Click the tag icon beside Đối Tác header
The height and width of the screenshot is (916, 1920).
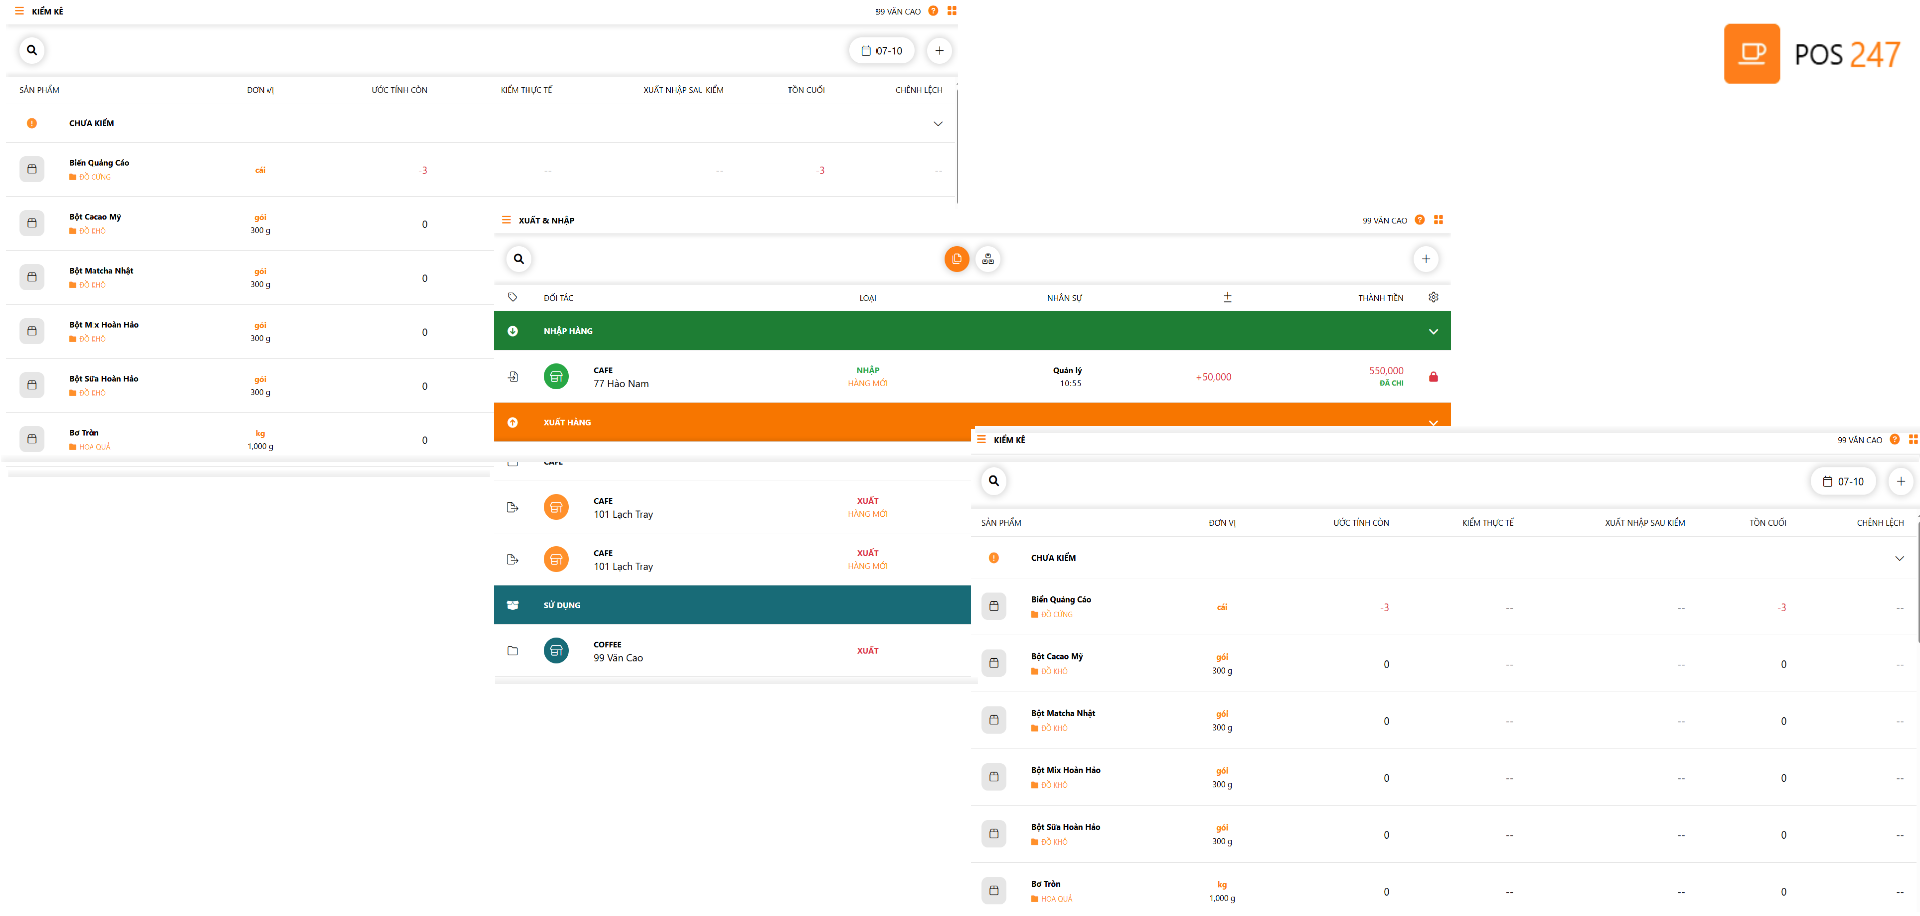(513, 298)
